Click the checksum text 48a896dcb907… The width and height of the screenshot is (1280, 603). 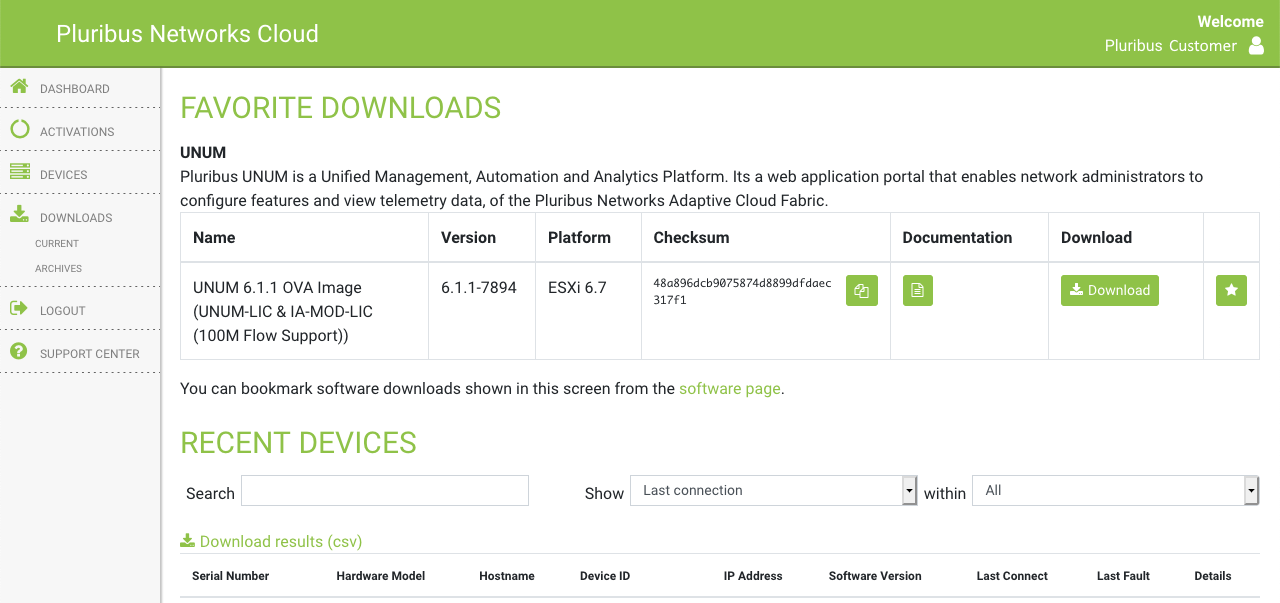[742, 291]
